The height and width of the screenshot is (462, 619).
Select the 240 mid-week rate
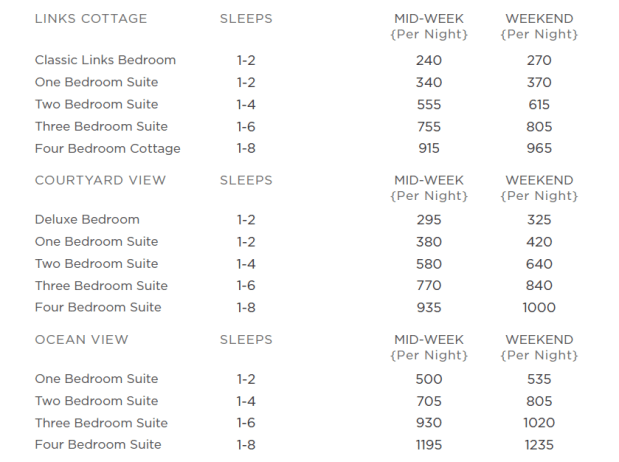point(429,60)
